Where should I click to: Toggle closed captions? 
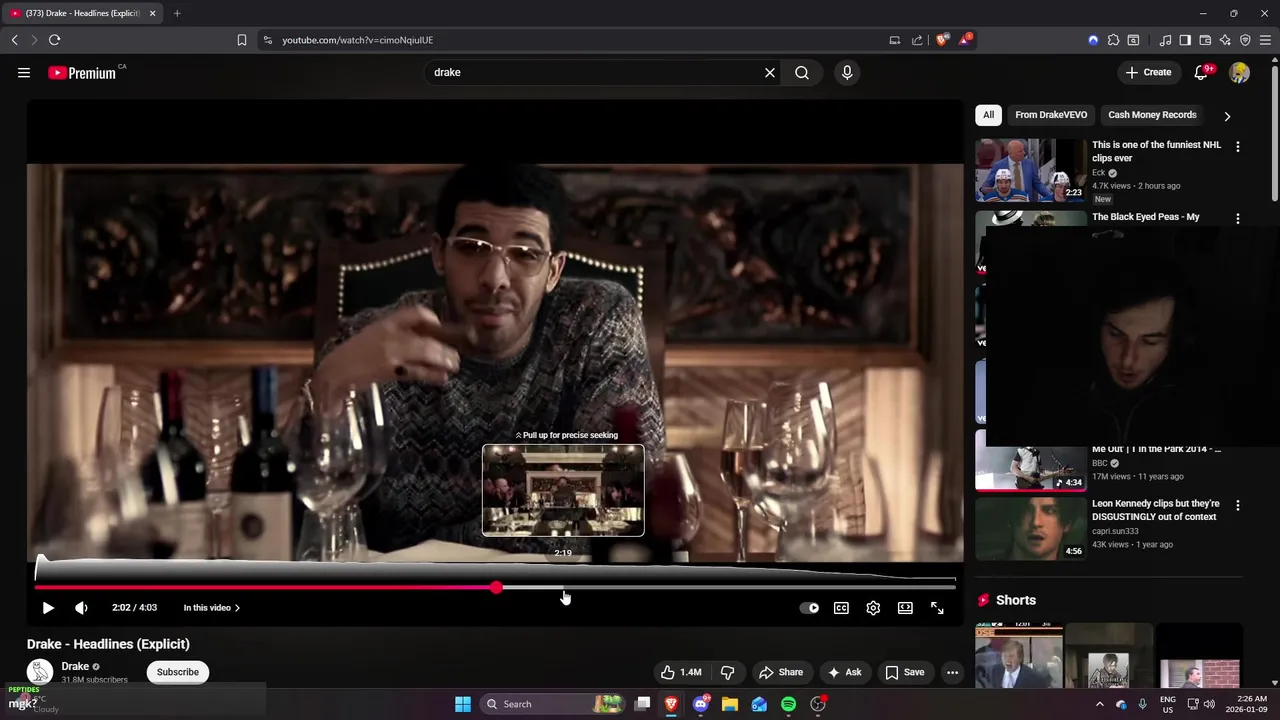click(x=841, y=607)
